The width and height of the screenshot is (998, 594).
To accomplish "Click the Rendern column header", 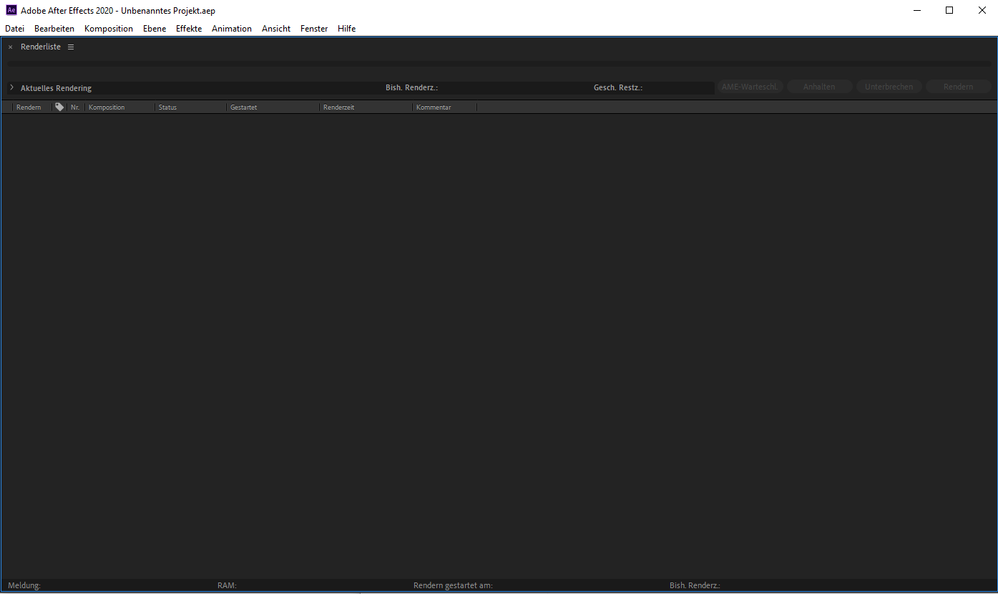I will 29,107.
